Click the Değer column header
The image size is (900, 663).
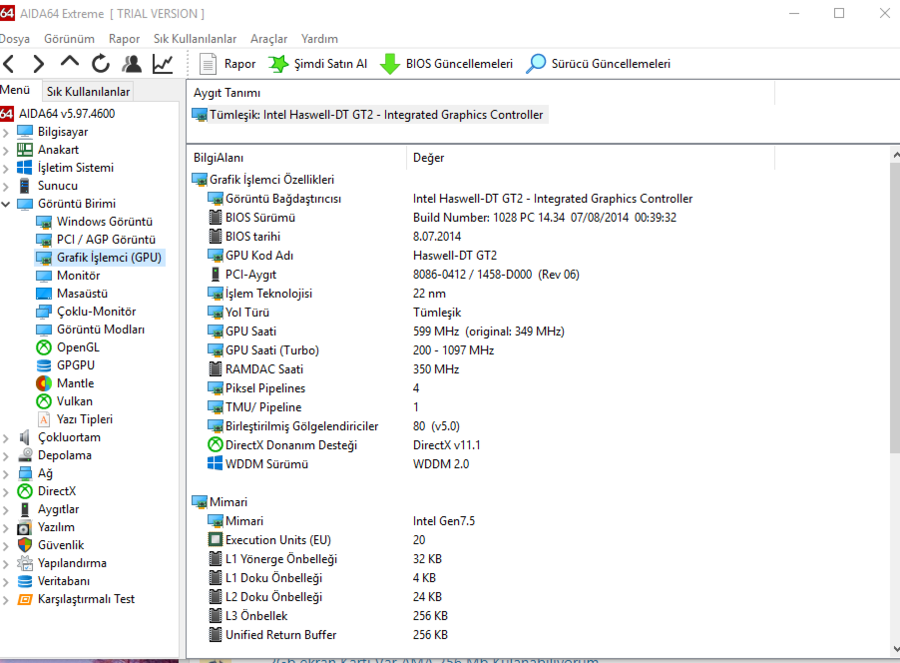click(x=429, y=158)
